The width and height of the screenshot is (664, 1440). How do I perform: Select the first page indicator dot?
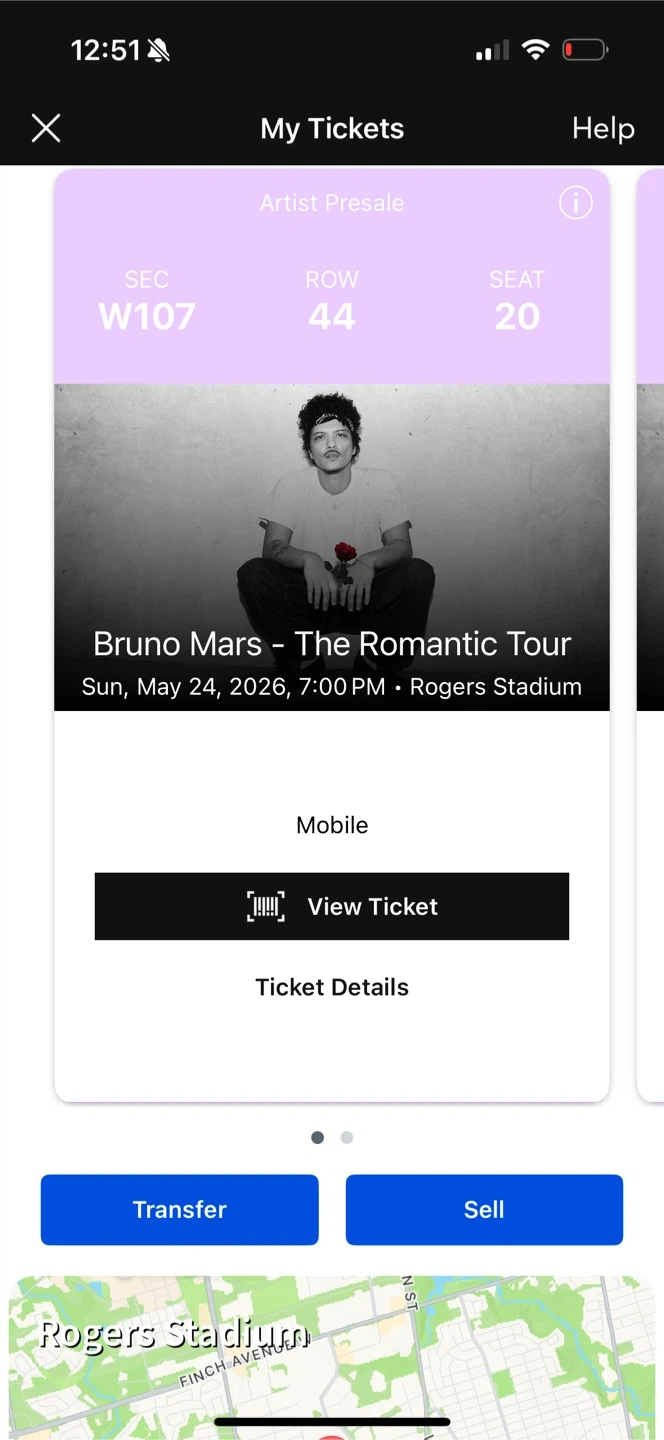[x=318, y=1137]
